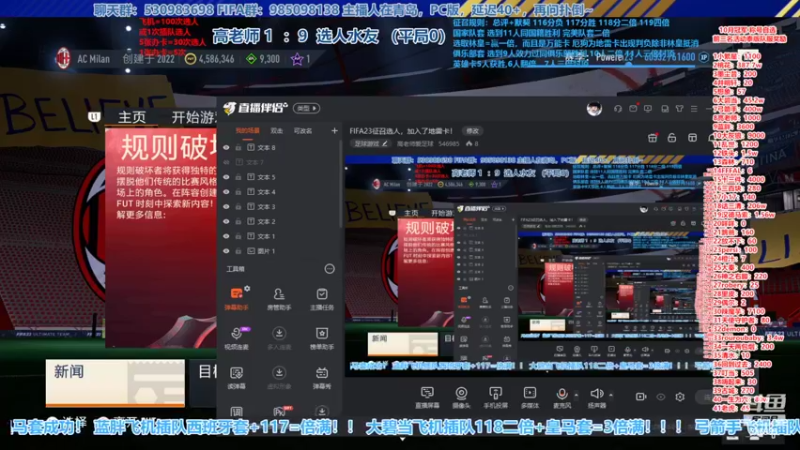Toggle the lock on 图片 1
The height and width of the screenshot is (450, 800).
pos(238,251)
